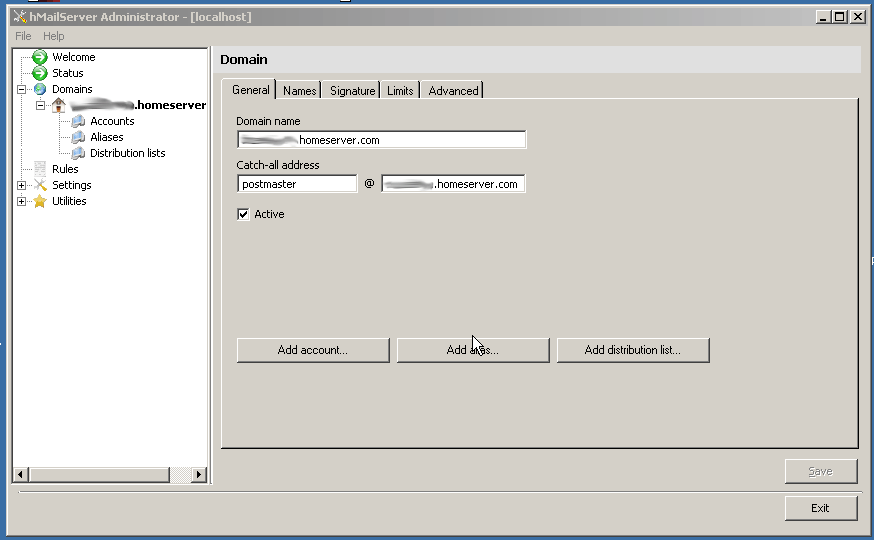Click the hMailServer title bar icon

pyautogui.click(x=20, y=17)
